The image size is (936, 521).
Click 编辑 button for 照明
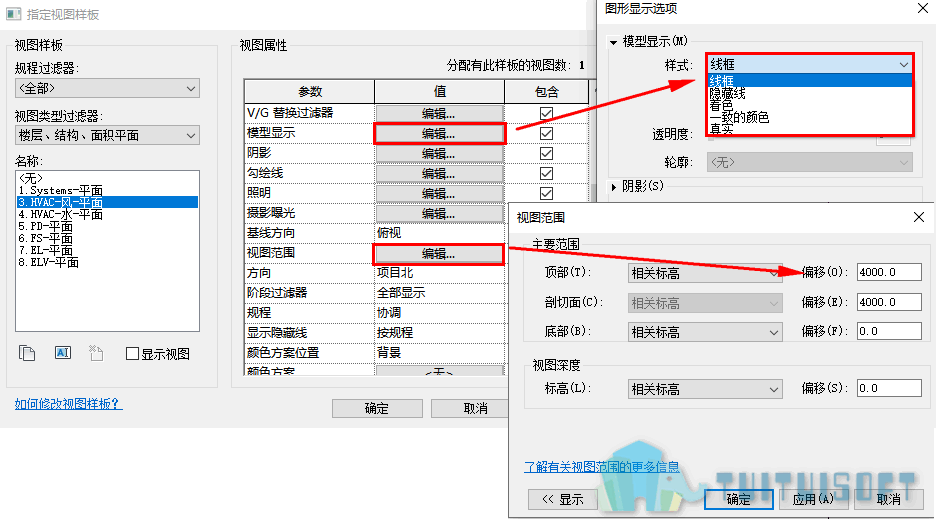439,193
